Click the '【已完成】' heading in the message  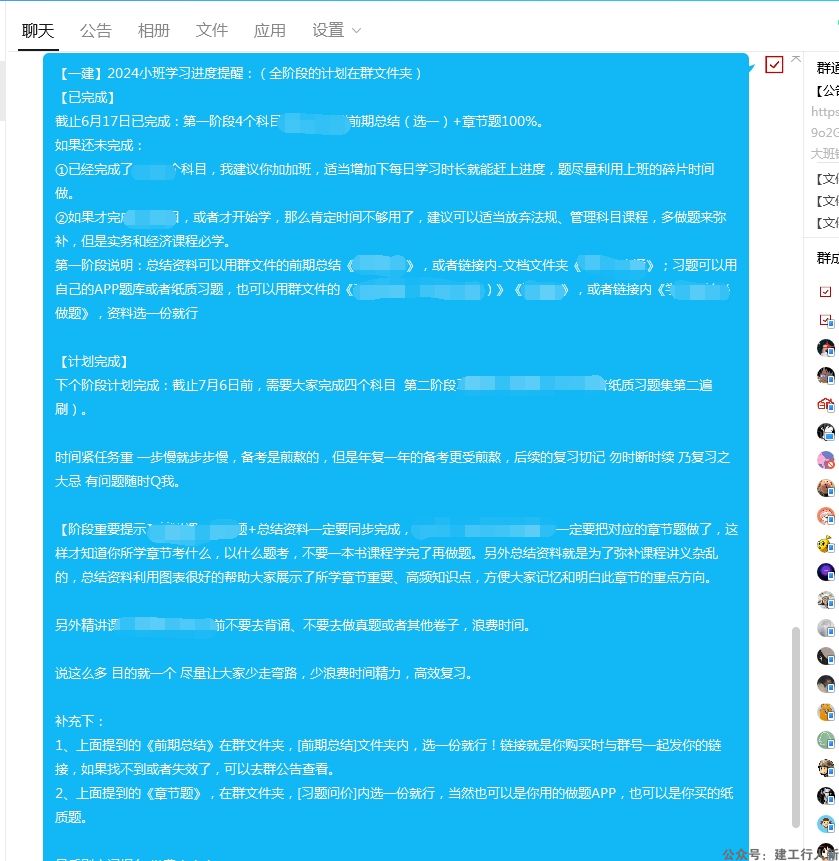[86, 98]
